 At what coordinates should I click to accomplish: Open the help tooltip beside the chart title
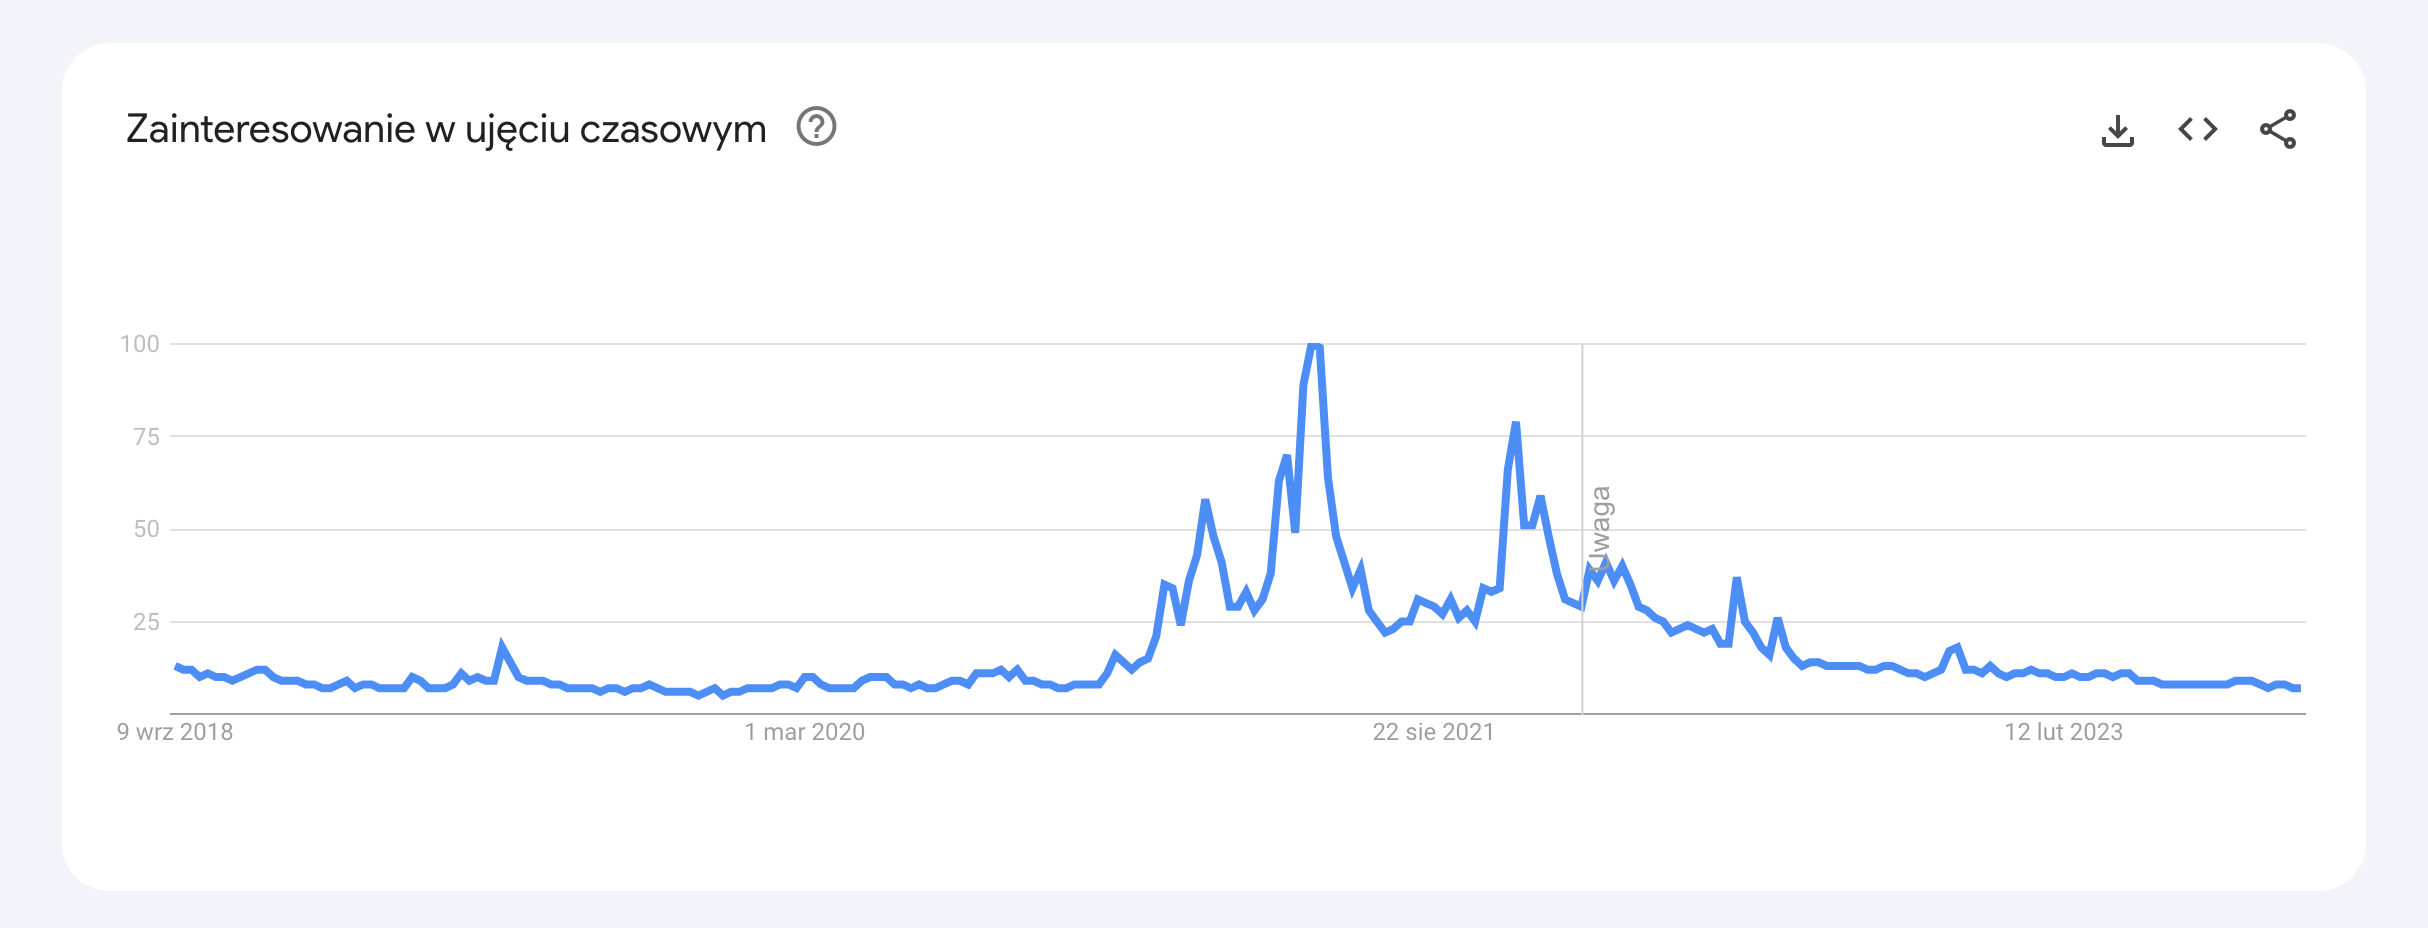816,127
